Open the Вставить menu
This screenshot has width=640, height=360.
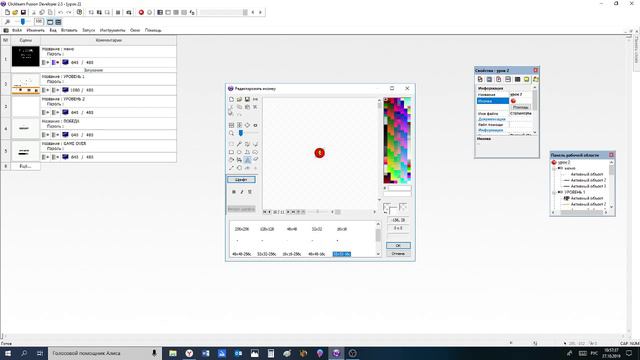point(69,30)
